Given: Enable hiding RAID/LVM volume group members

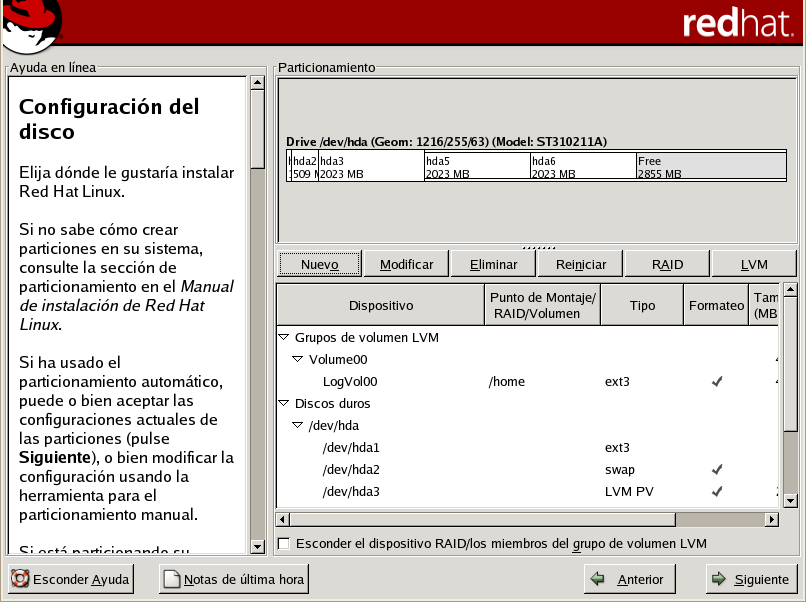Looking at the screenshot, I should tap(284, 544).
